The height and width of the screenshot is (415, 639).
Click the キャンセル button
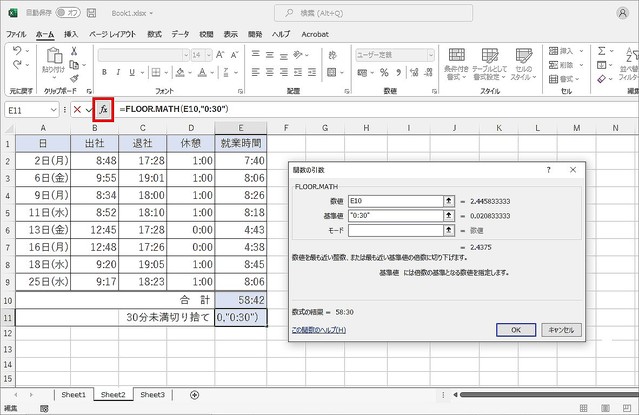[x=560, y=329]
